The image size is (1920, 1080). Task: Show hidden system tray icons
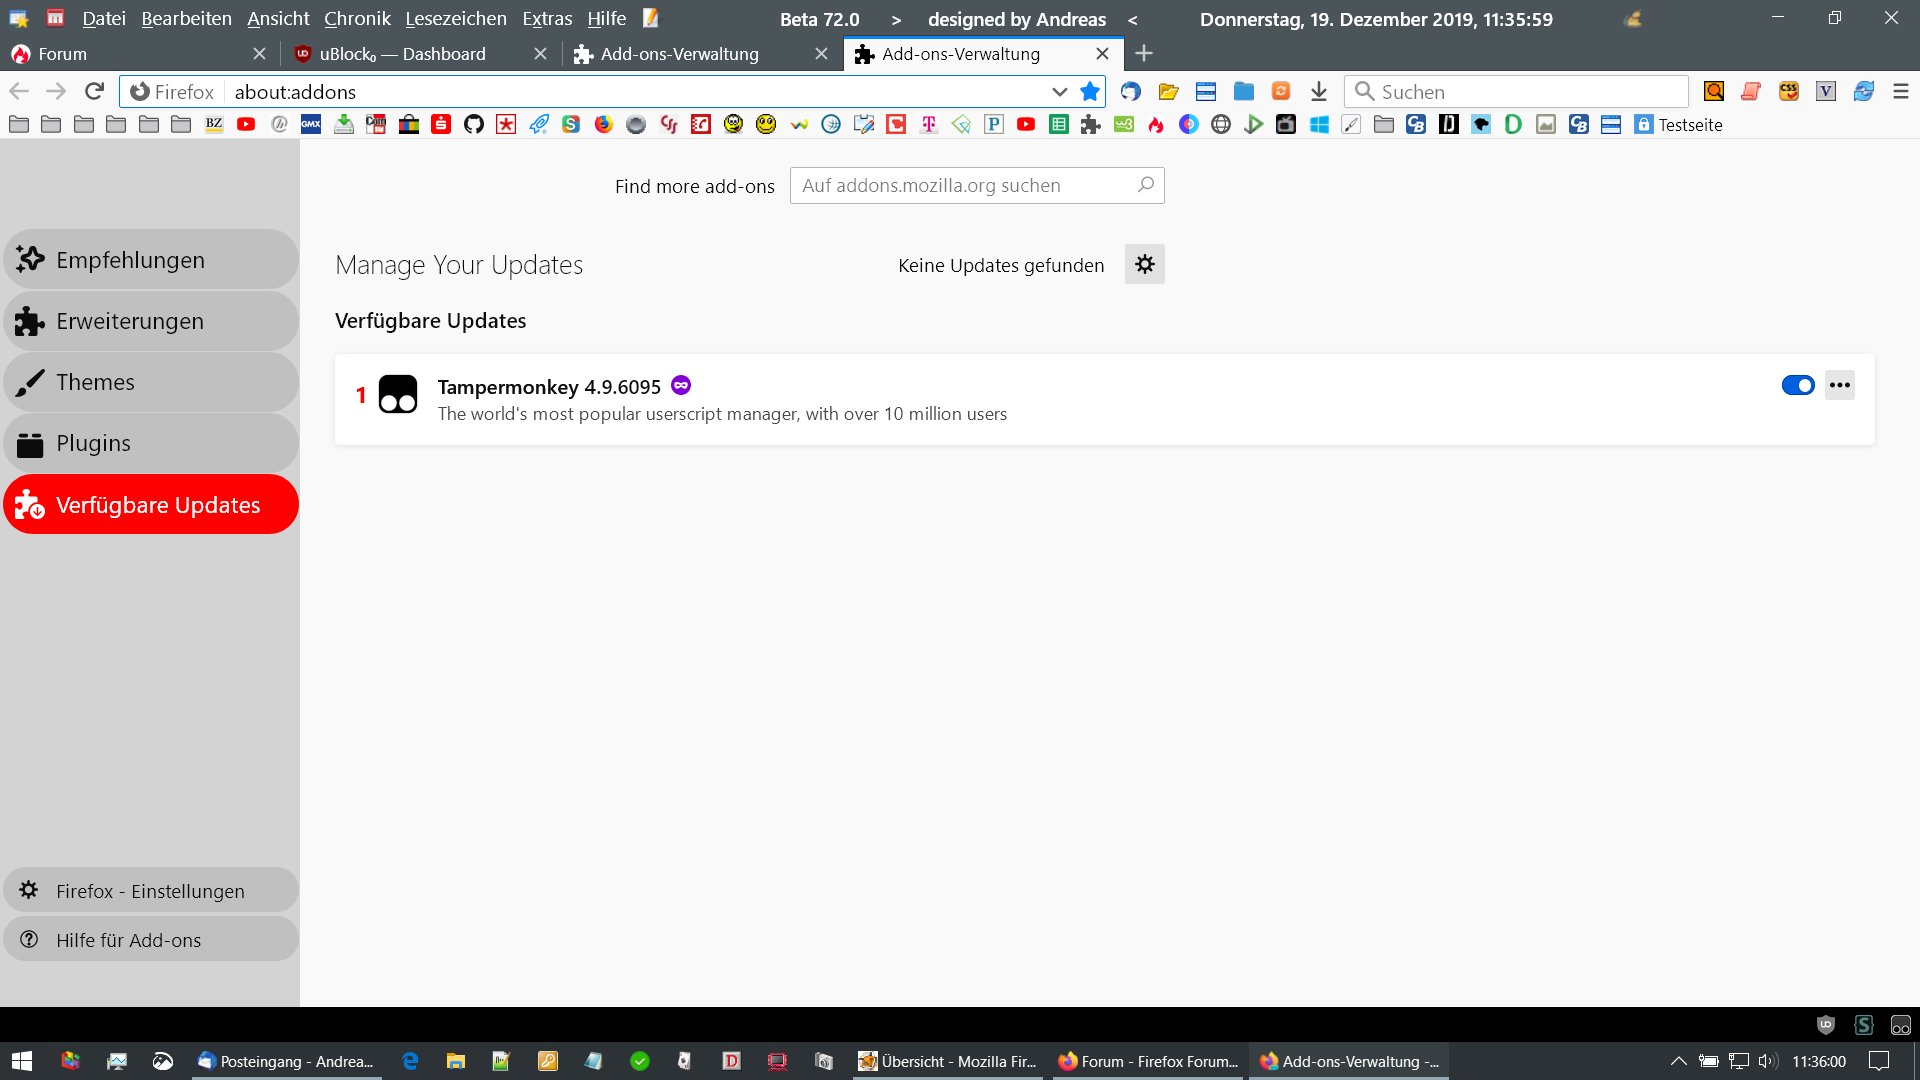(x=1678, y=1061)
